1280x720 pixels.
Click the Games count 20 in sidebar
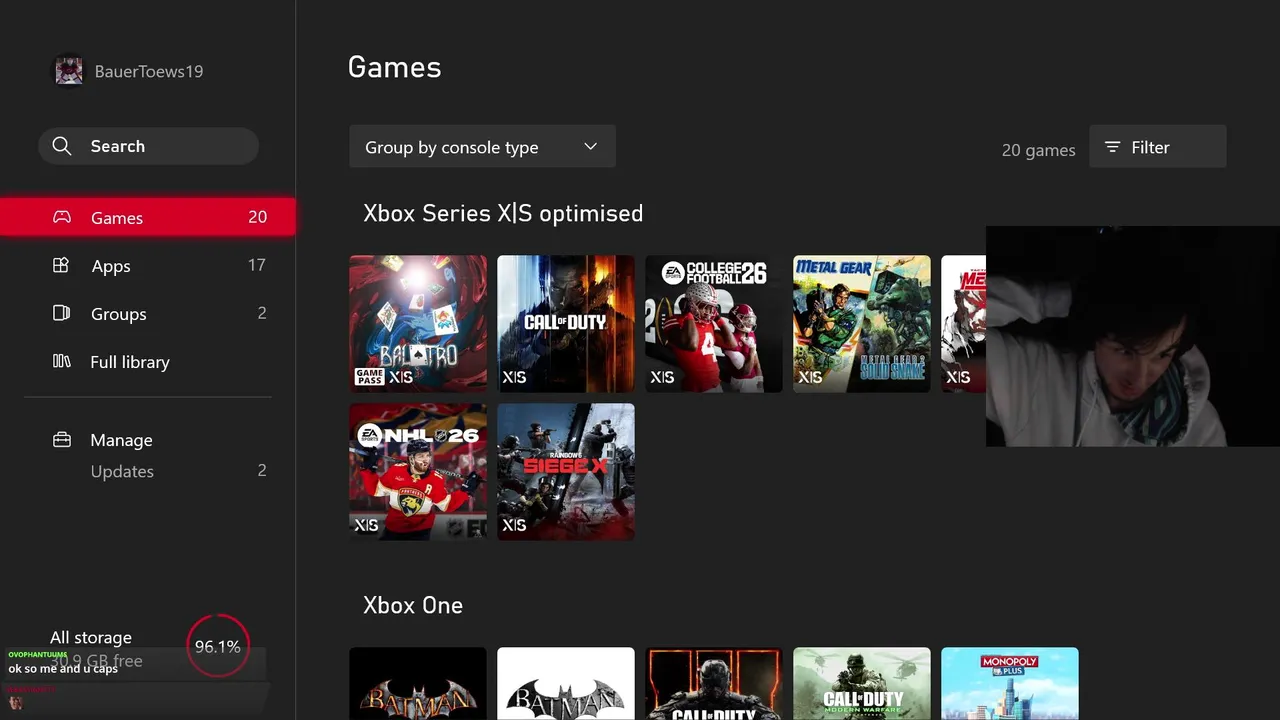tap(257, 217)
